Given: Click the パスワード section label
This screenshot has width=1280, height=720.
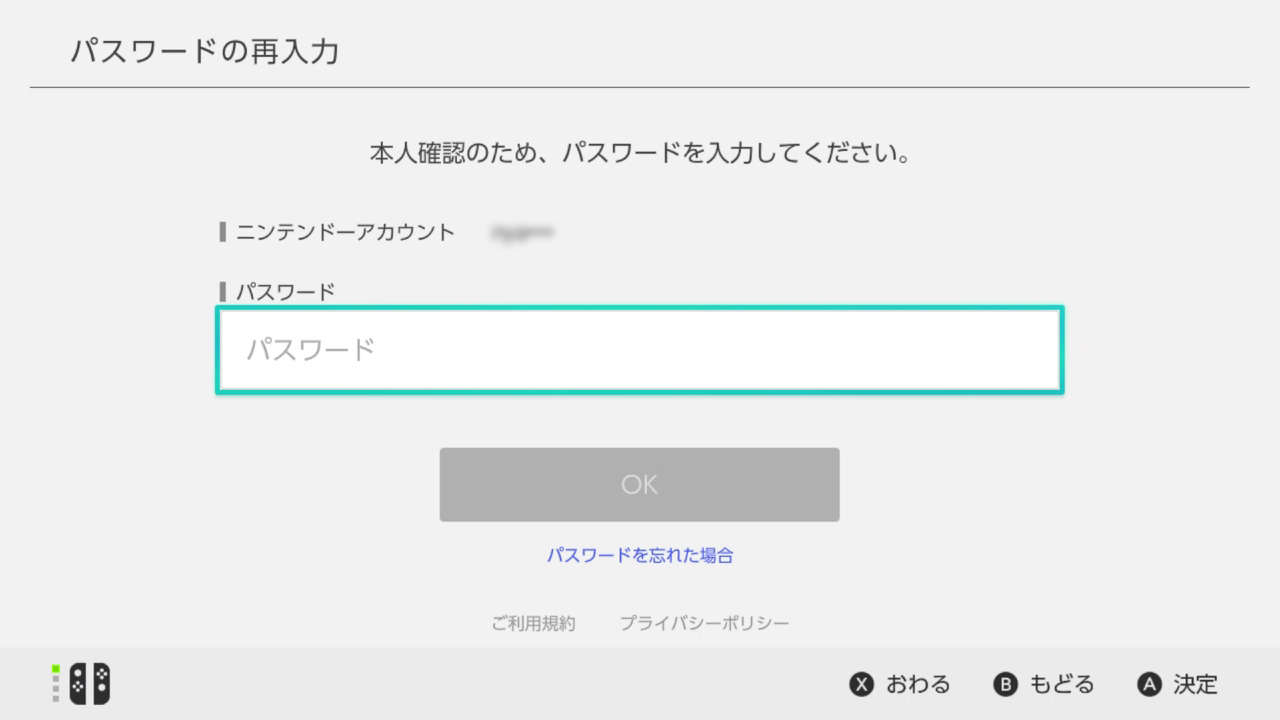Looking at the screenshot, I should [282, 291].
